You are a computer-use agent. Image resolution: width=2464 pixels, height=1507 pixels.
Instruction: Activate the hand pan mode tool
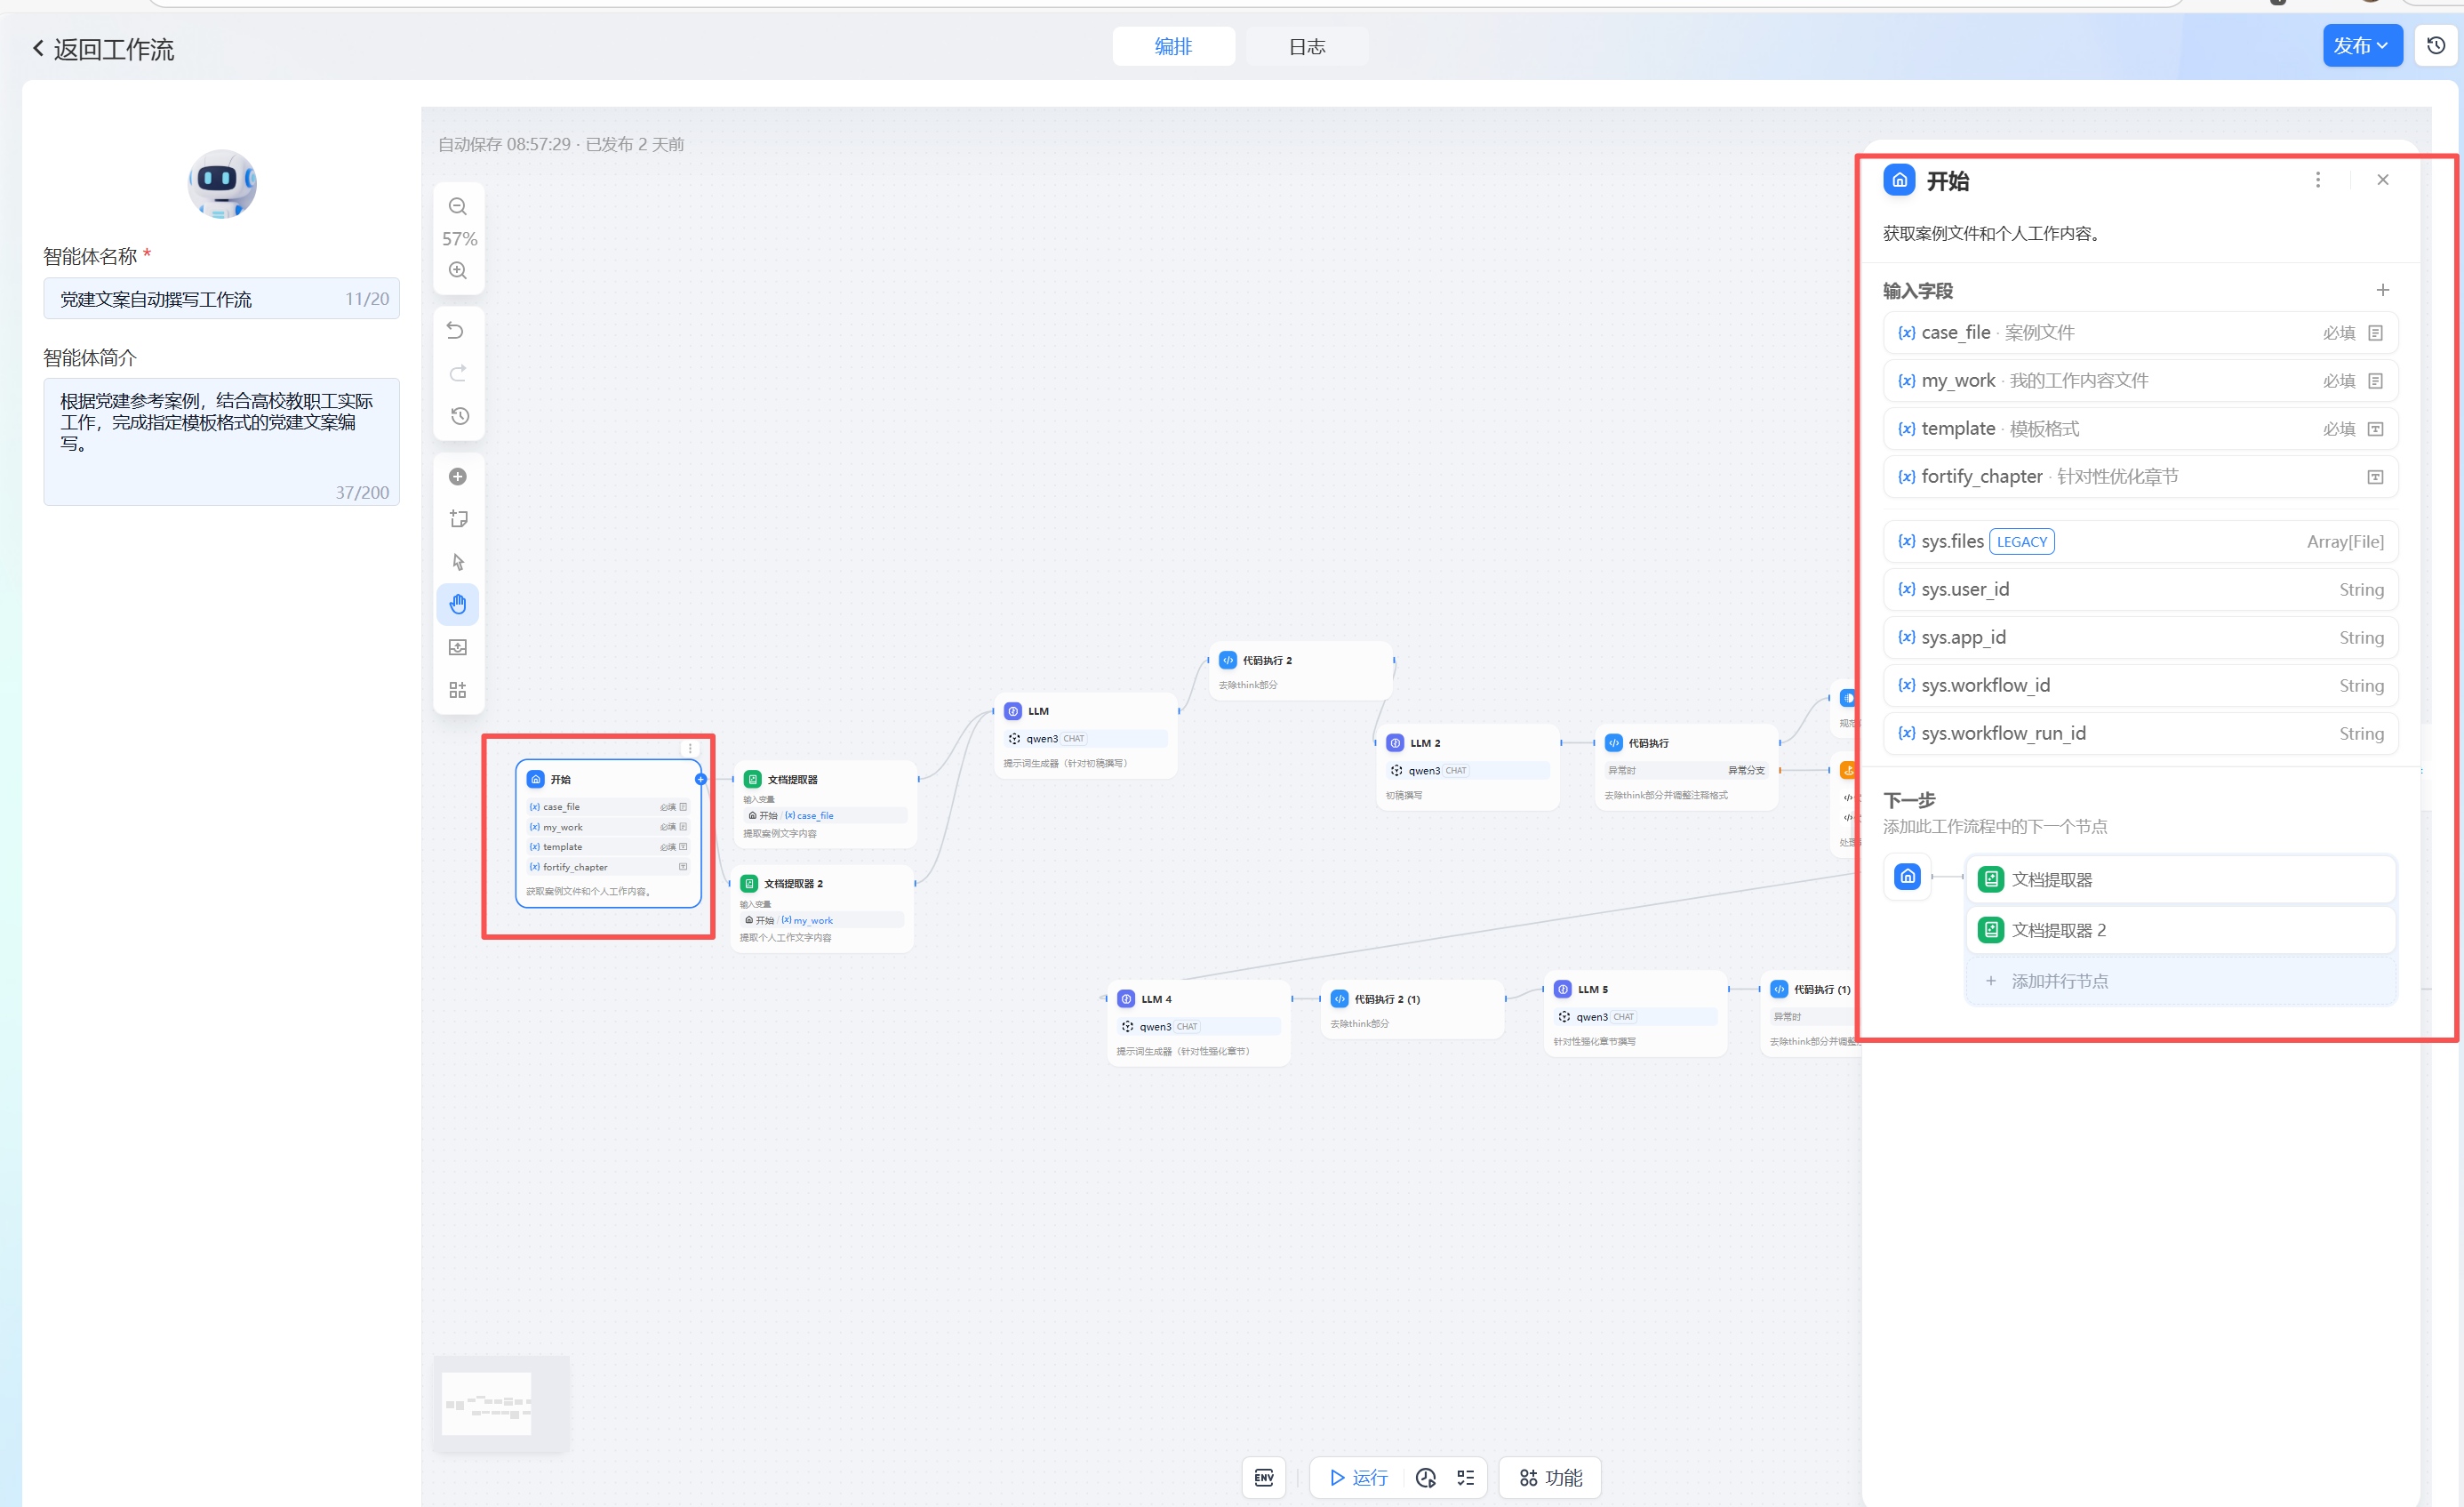tap(458, 604)
